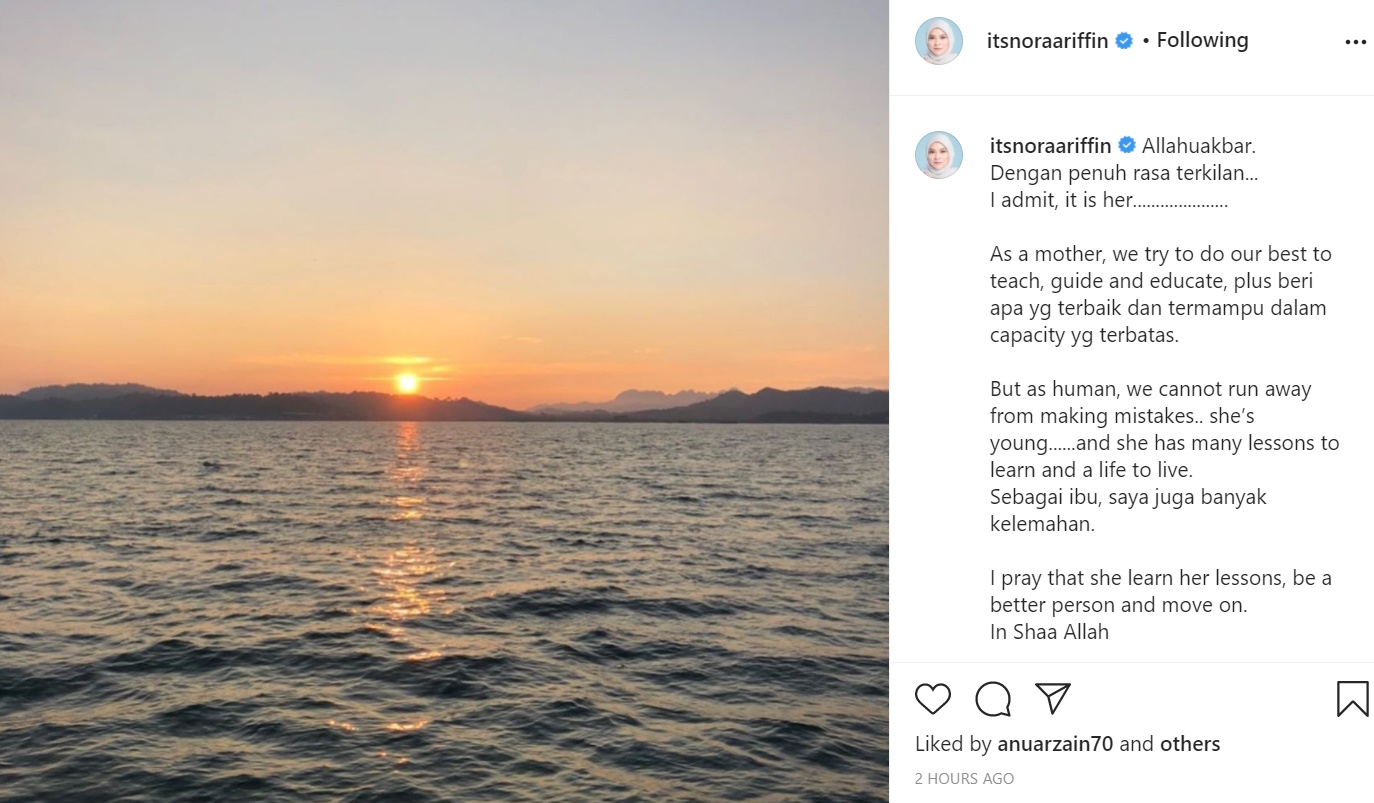
Task: Click the sun in the photo
Action: (407, 382)
